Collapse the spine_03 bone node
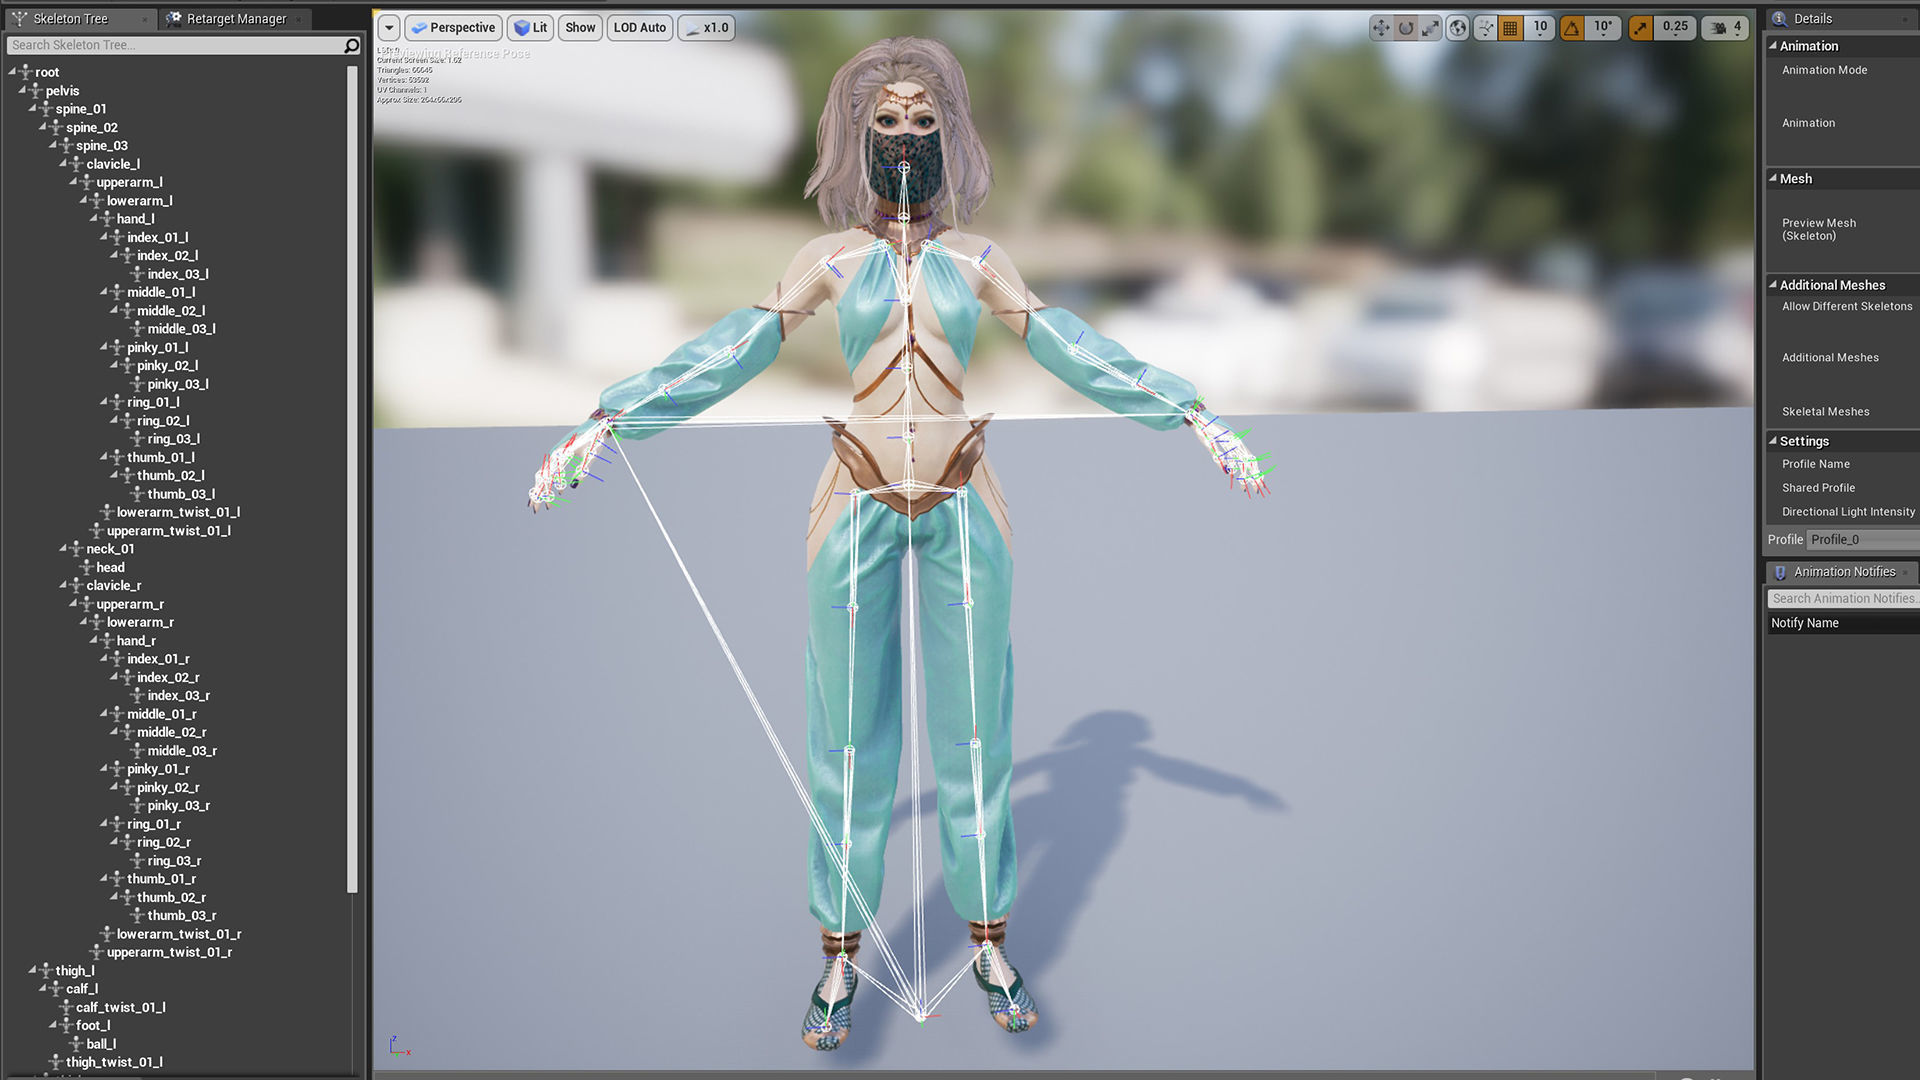1920x1080 pixels. coord(53,146)
